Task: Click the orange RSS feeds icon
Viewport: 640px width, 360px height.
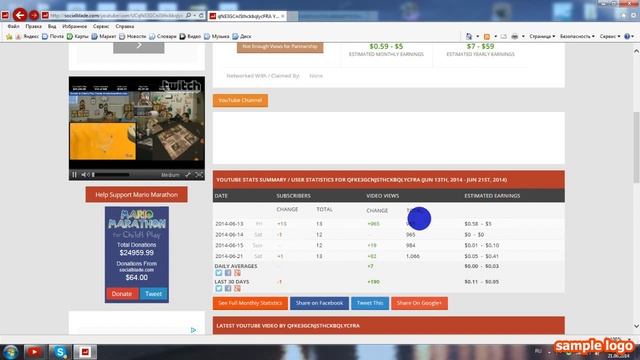Action: pyautogui.click(x=487, y=36)
